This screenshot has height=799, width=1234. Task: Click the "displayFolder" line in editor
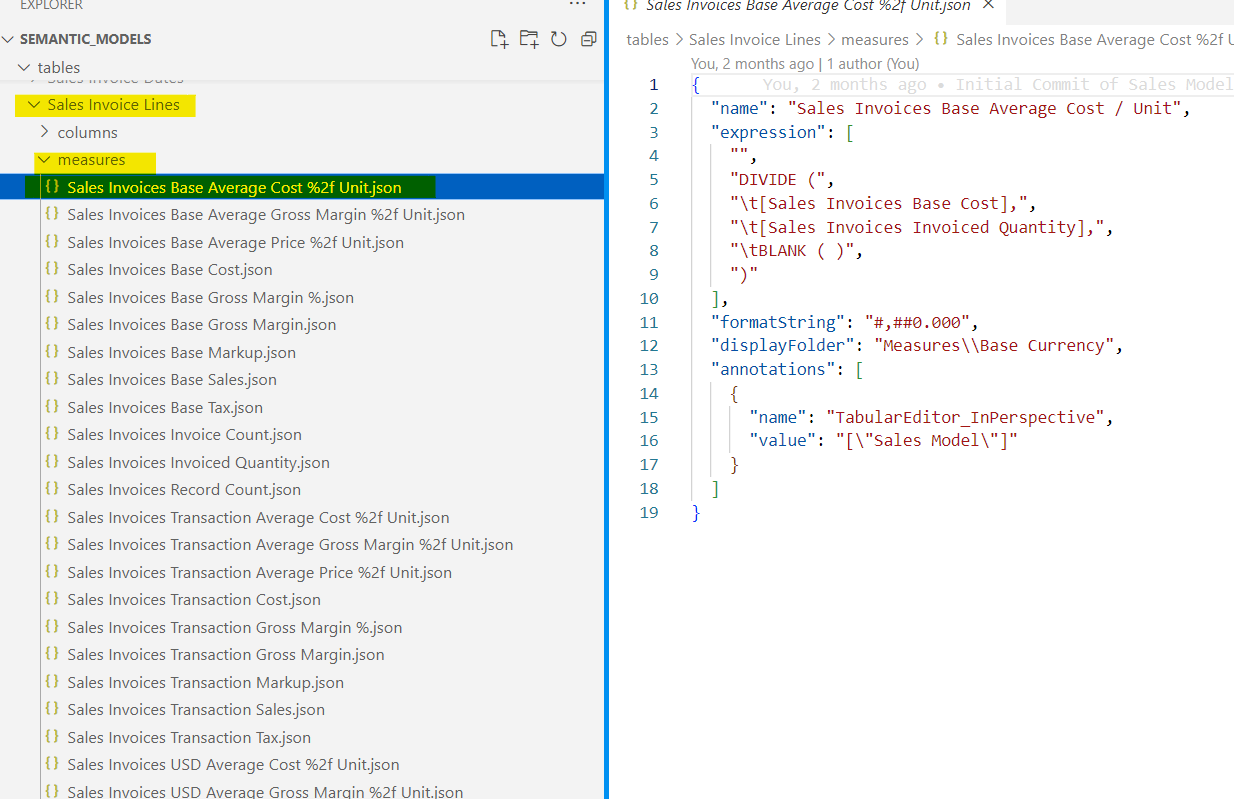click(917, 346)
